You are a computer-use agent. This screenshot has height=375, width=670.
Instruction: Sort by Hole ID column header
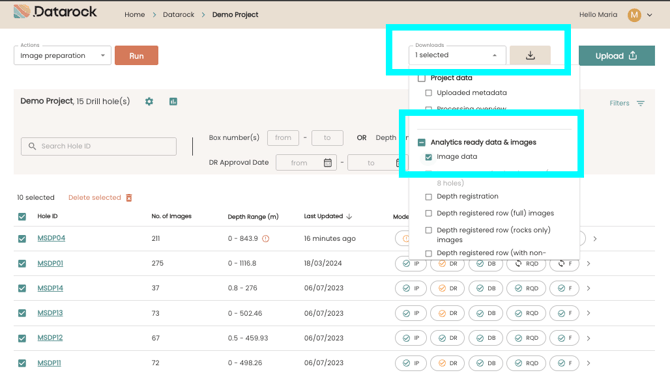(47, 216)
